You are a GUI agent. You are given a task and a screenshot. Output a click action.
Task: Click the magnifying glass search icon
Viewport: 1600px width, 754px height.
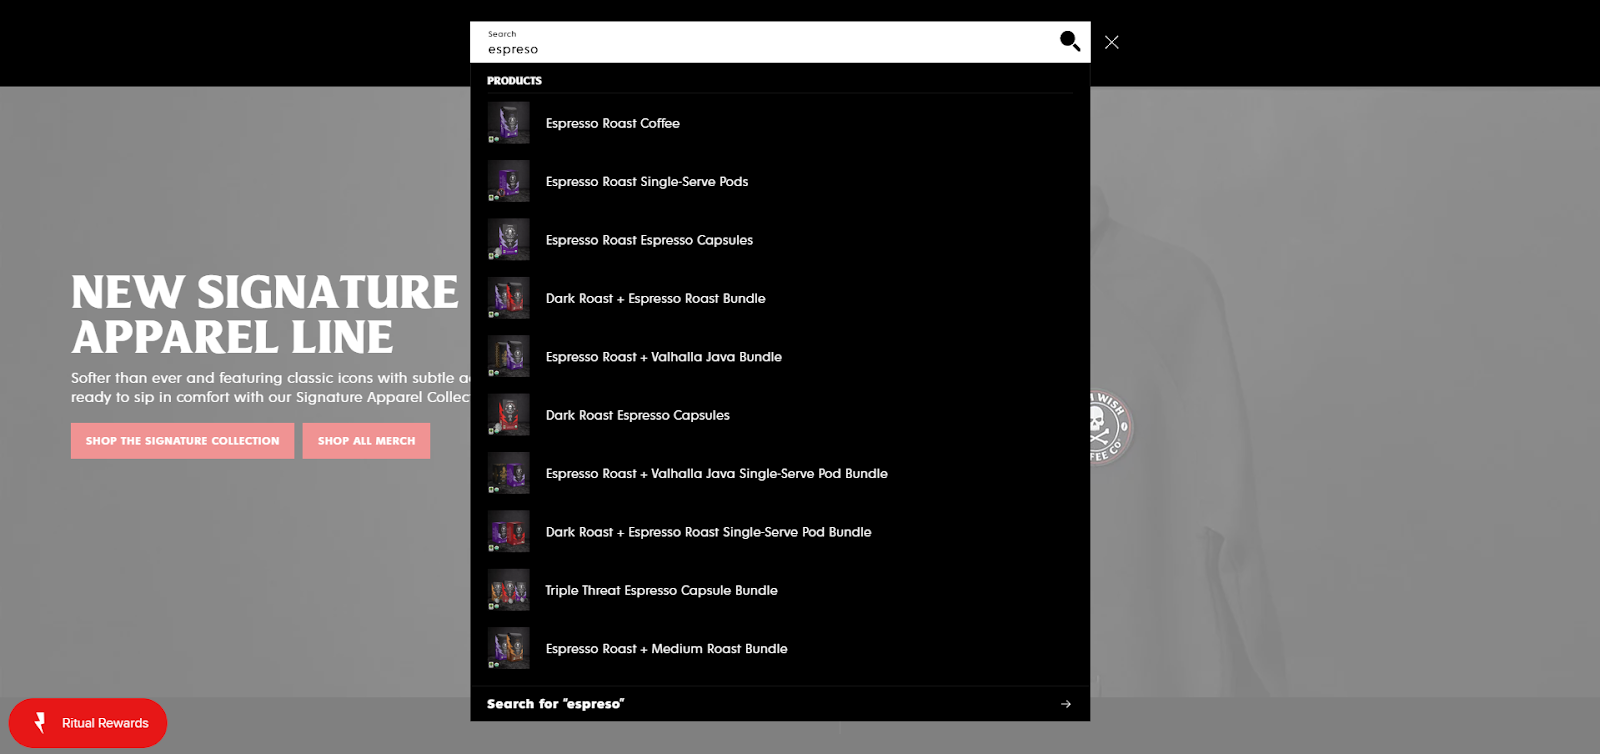coord(1069,41)
